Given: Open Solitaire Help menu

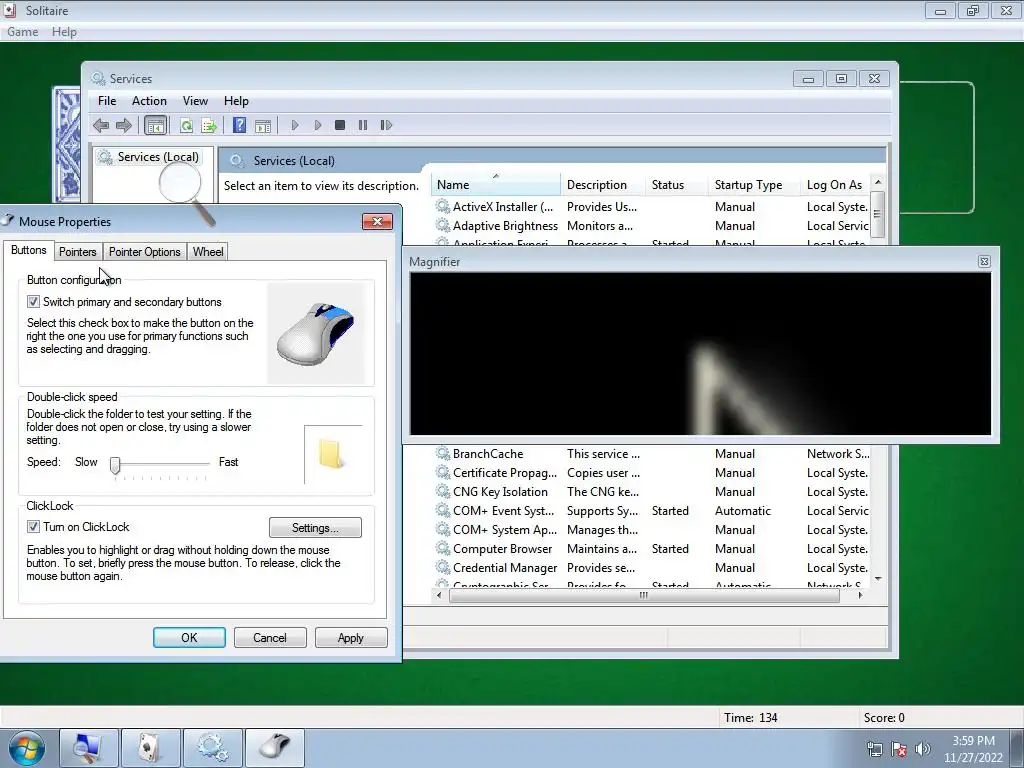Looking at the screenshot, I should pos(64,32).
